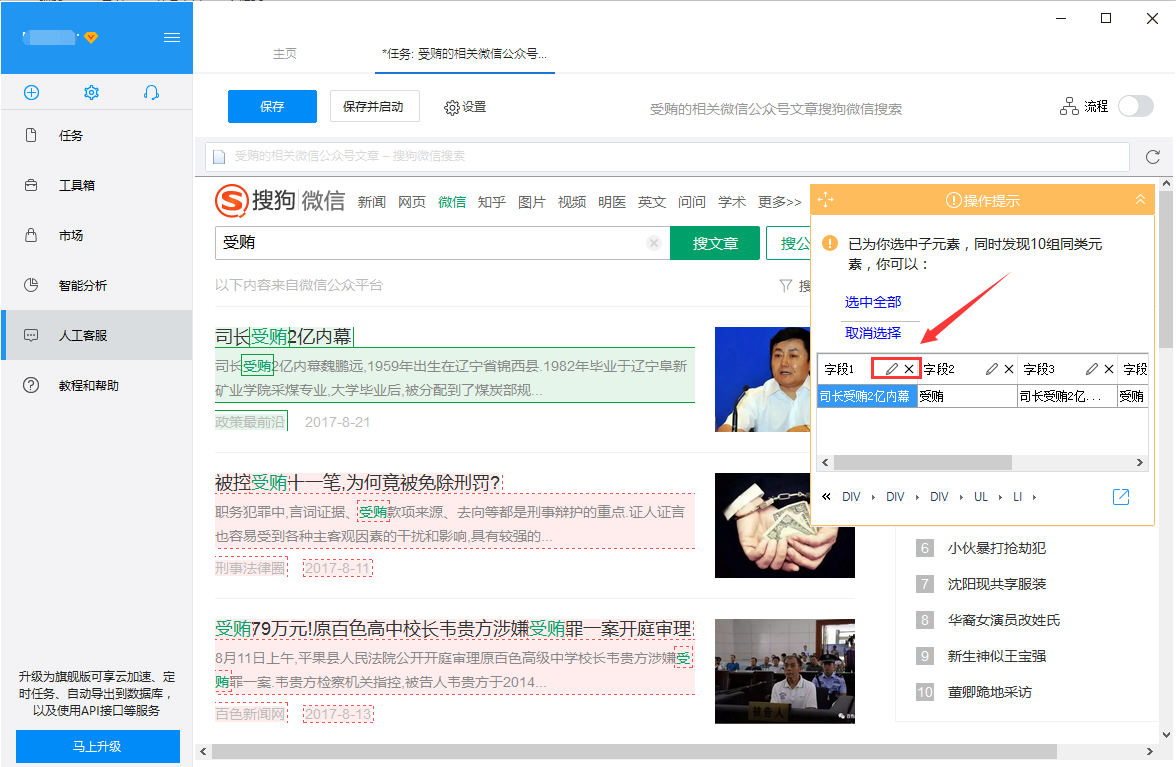The image size is (1176, 767).
Task: Click the breadcrumb back double-arrow before DIV
Action: pos(826,497)
